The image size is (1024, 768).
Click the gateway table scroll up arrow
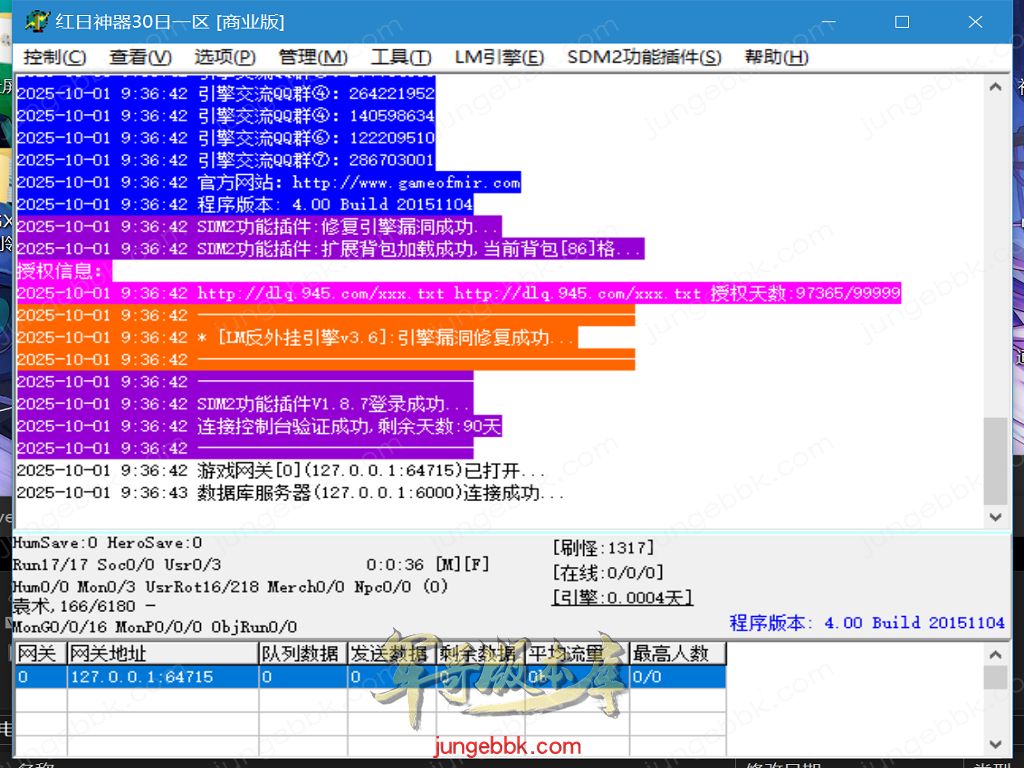[995, 654]
